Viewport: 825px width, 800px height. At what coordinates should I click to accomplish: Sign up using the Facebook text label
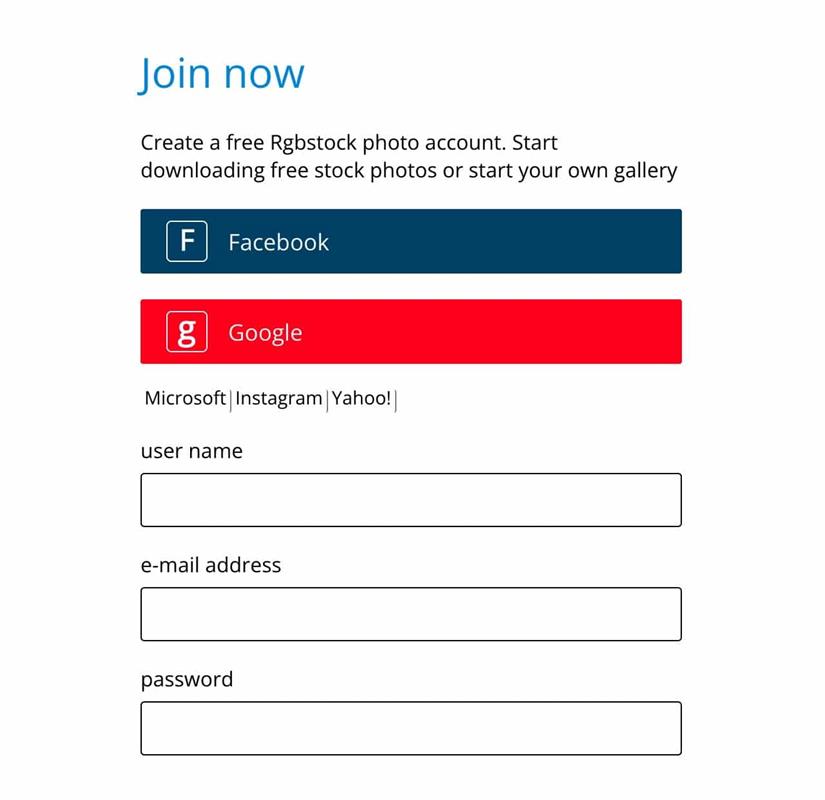[x=278, y=242]
